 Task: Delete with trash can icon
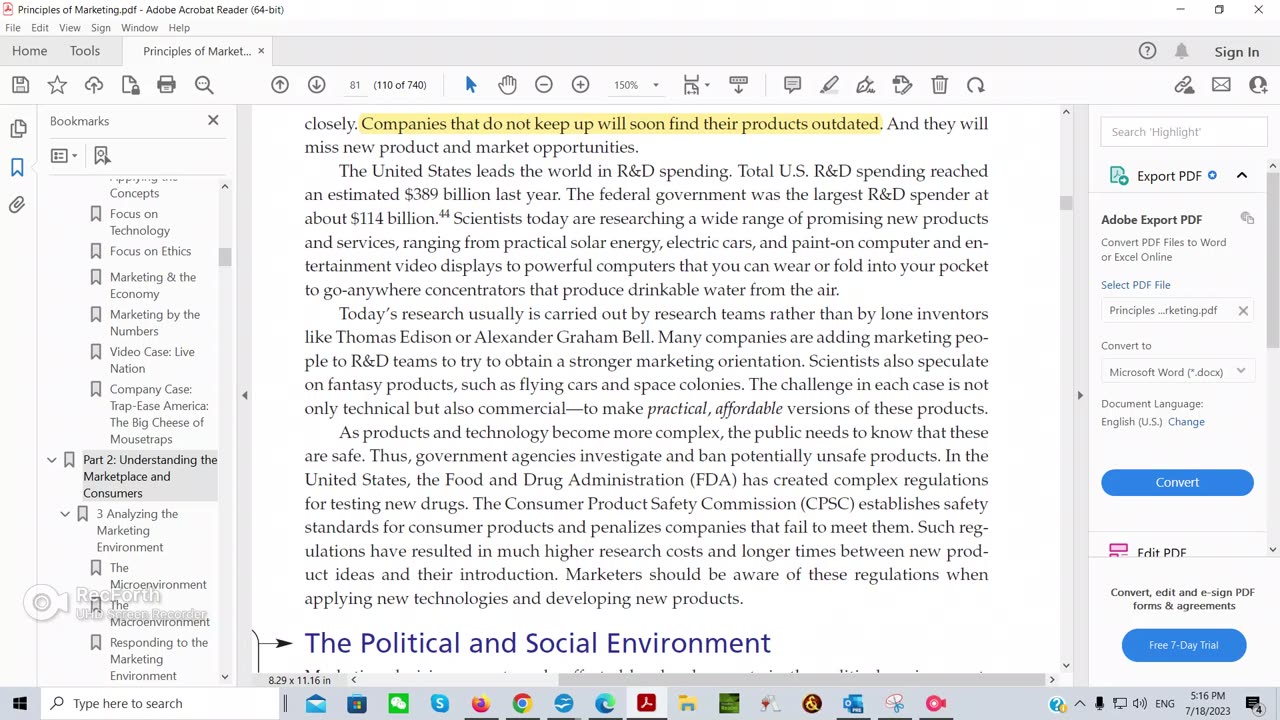click(x=939, y=85)
